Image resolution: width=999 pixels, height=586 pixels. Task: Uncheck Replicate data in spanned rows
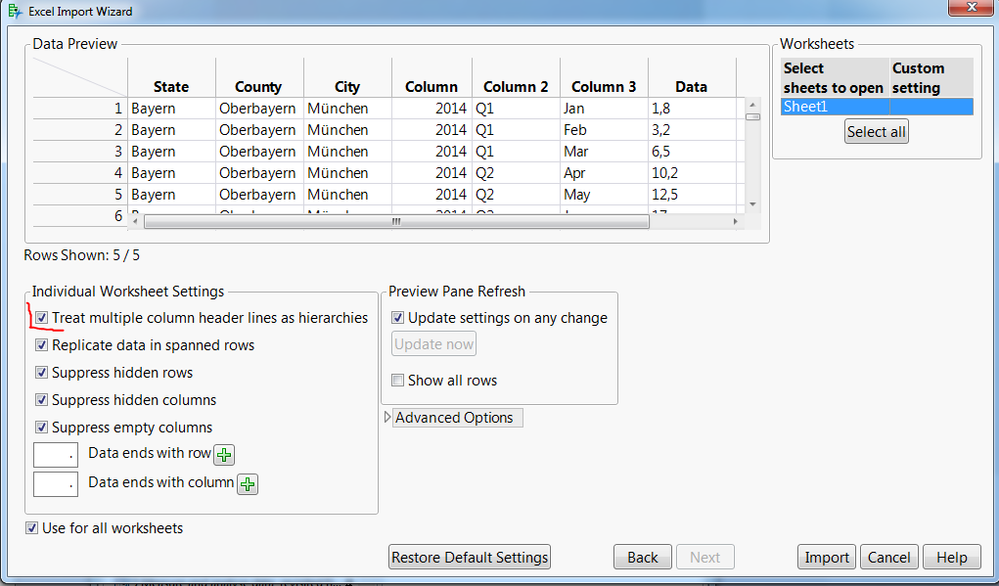pos(42,345)
